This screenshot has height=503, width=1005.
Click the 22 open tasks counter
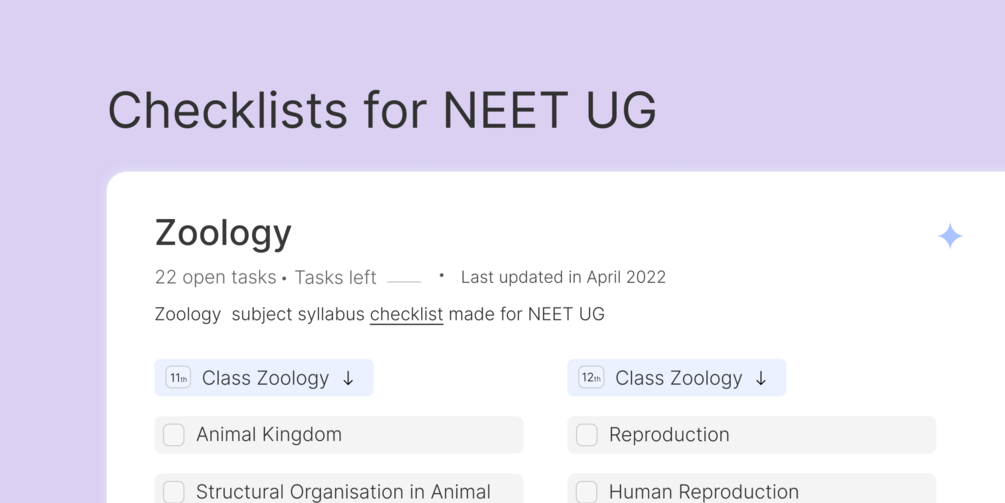pyautogui.click(x=215, y=277)
